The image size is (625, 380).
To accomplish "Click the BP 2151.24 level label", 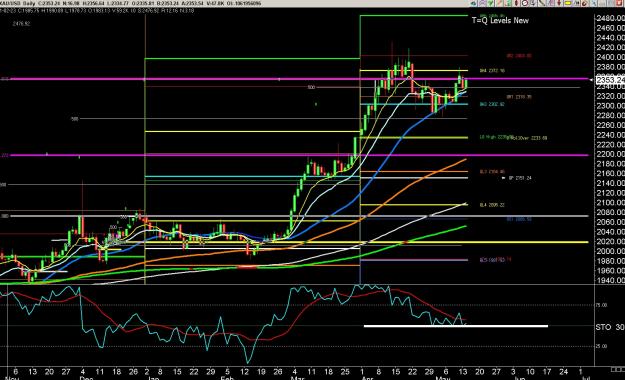I will tap(520, 178).
